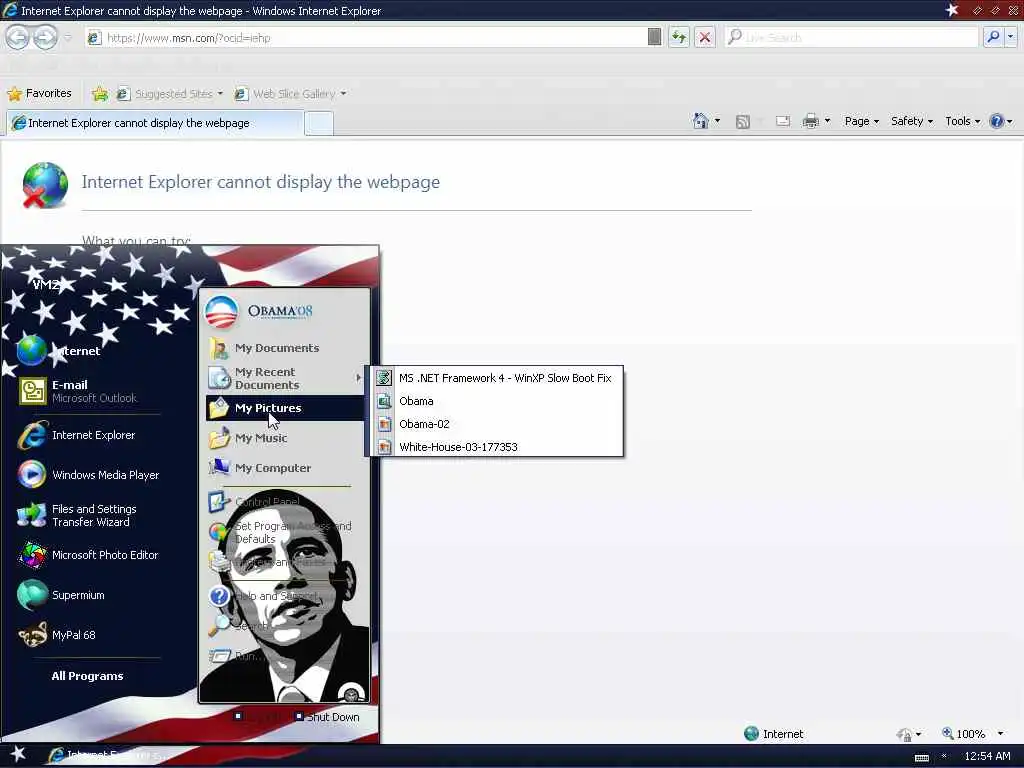Image resolution: width=1024 pixels, height=768 pixels.
Task: Open Control Panel
Action: coord(285,502)
